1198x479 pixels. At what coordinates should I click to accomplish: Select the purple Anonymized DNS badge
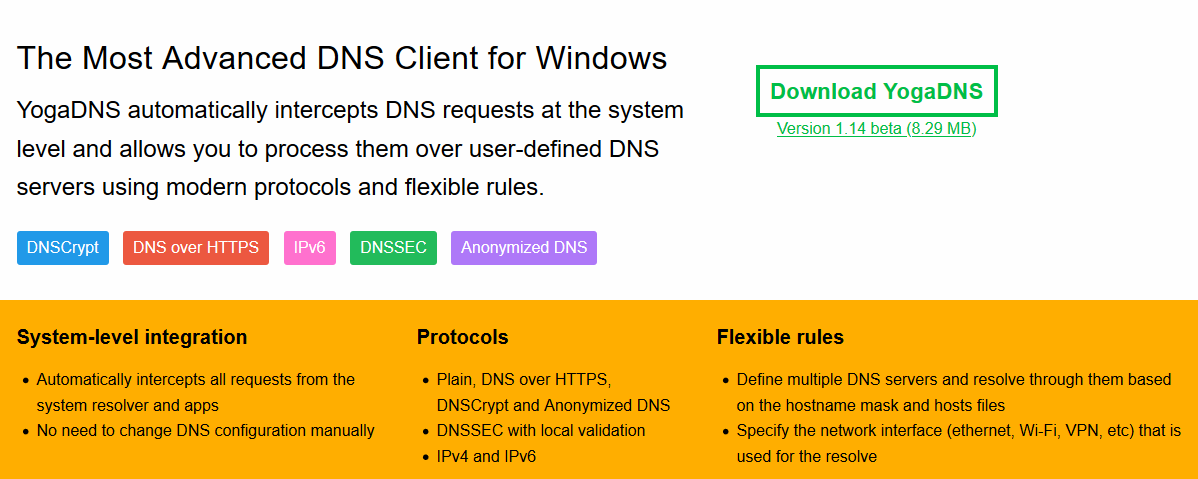tap(523, 248)
